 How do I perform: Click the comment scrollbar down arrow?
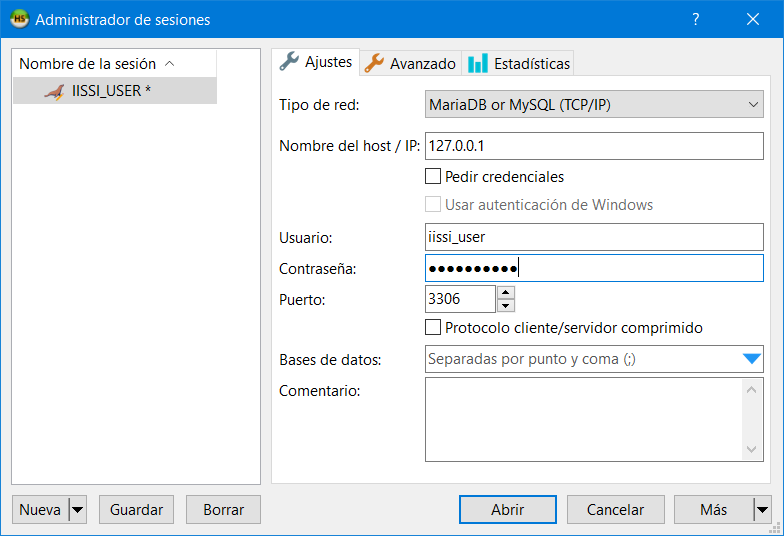(x=752, y=449)
